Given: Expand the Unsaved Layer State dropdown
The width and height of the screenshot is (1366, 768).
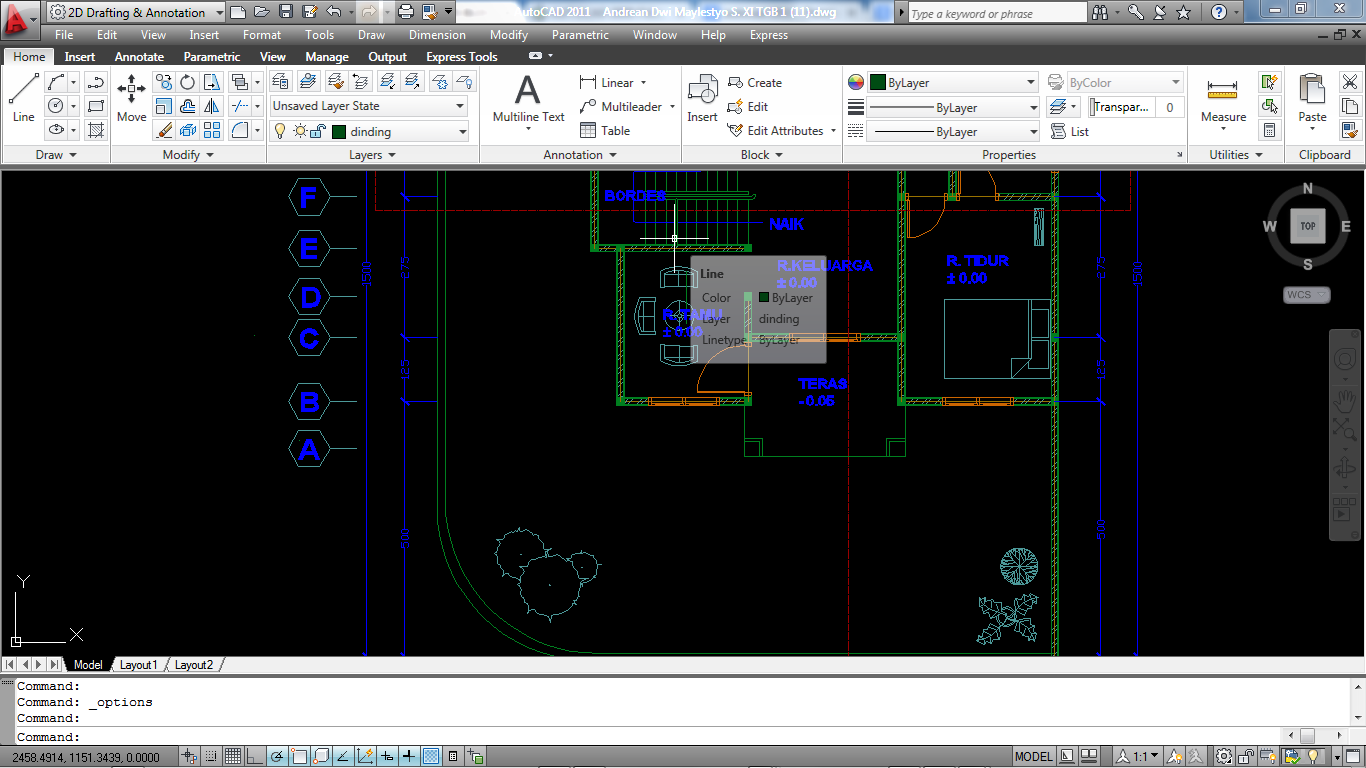Looking at the screenshot, I should click(x=368, y=106).
